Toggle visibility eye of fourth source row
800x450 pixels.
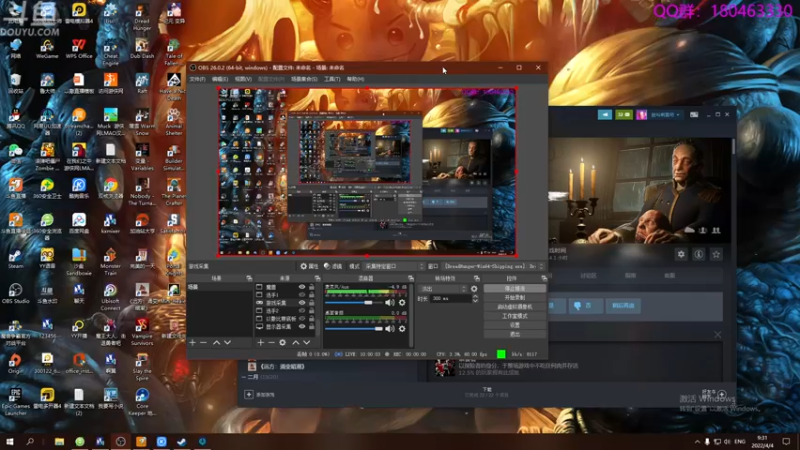tap(302, 311)
